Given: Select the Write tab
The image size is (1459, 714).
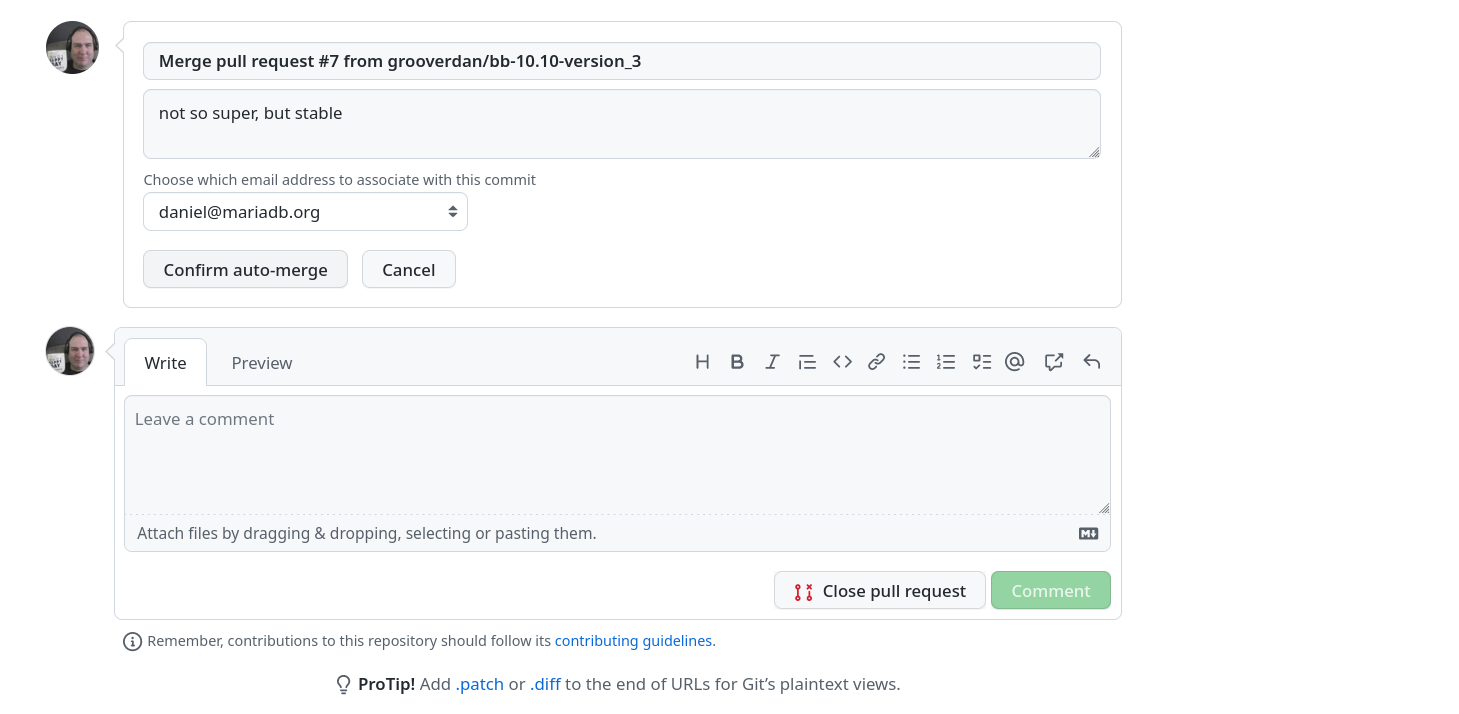Looking at the screenshot, I should tap(165, 363).
